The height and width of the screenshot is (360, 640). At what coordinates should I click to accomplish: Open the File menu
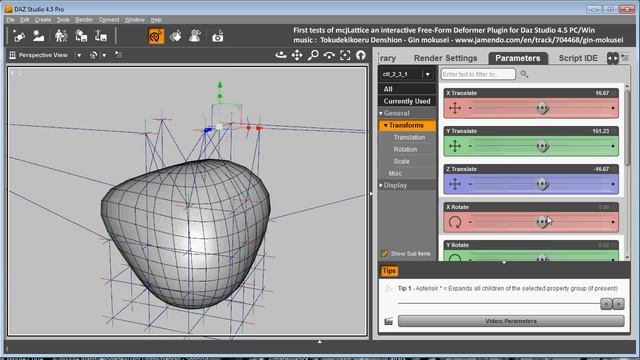pyautogui.click(x=10, y=20)
